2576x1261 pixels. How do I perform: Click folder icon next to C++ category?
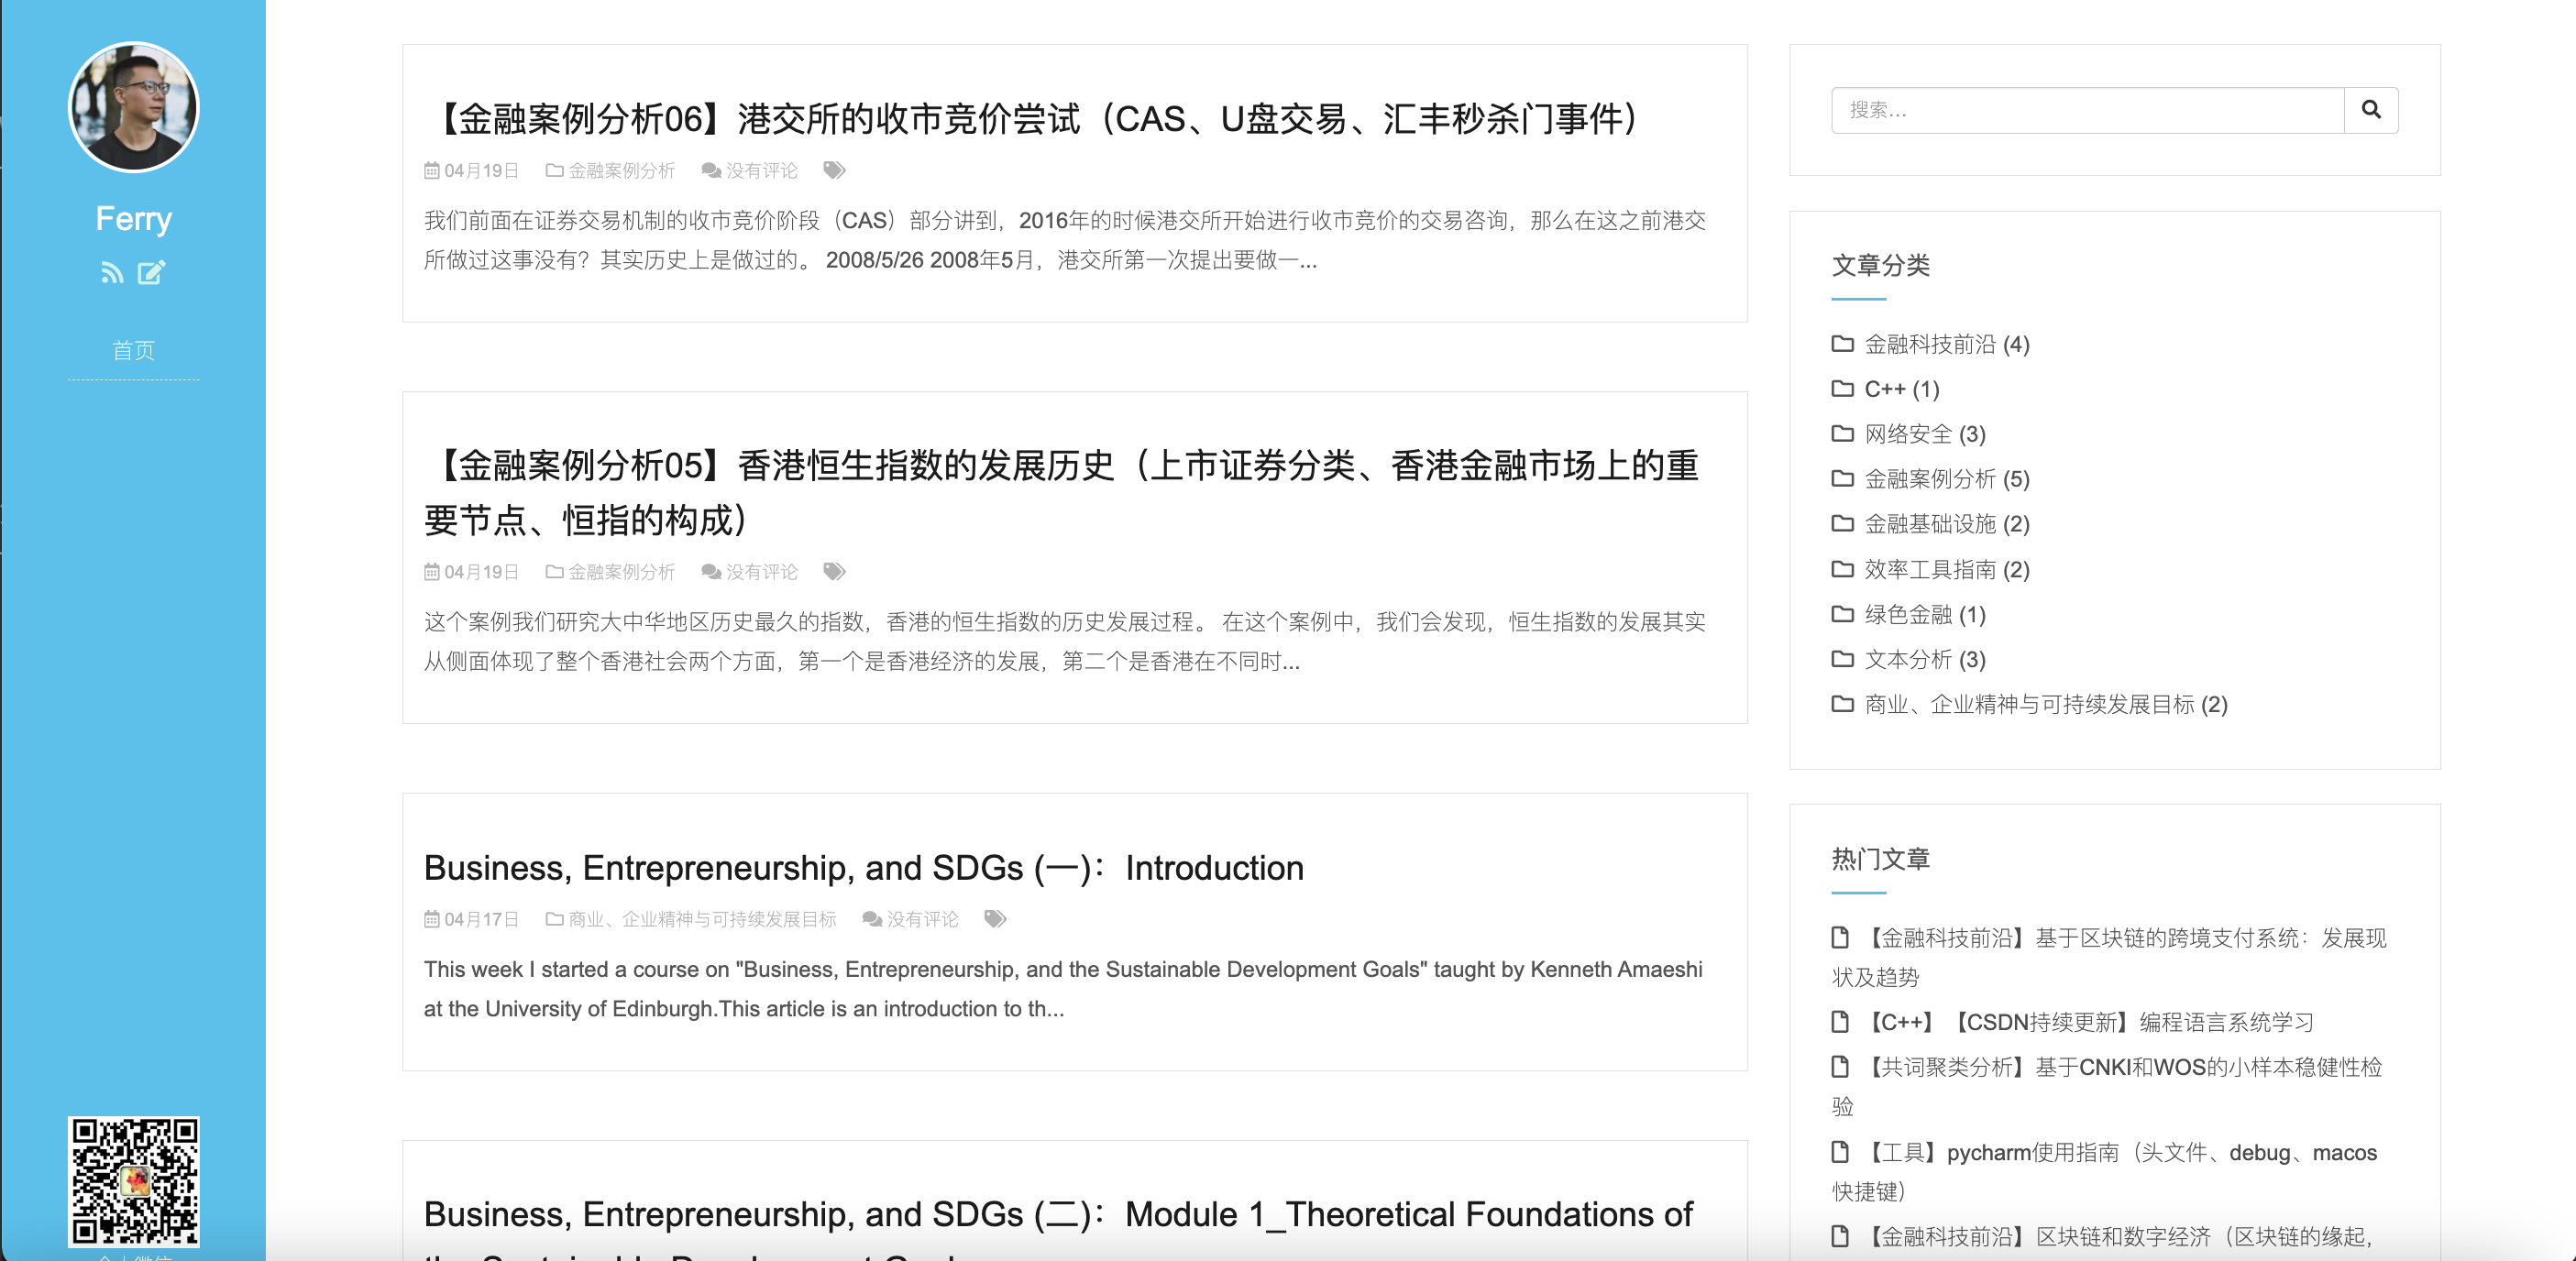tap(1842, 389)
